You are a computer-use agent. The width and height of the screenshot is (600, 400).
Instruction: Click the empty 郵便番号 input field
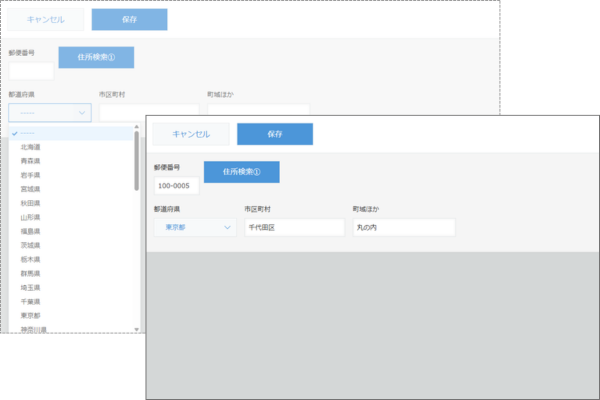(31, 71)
